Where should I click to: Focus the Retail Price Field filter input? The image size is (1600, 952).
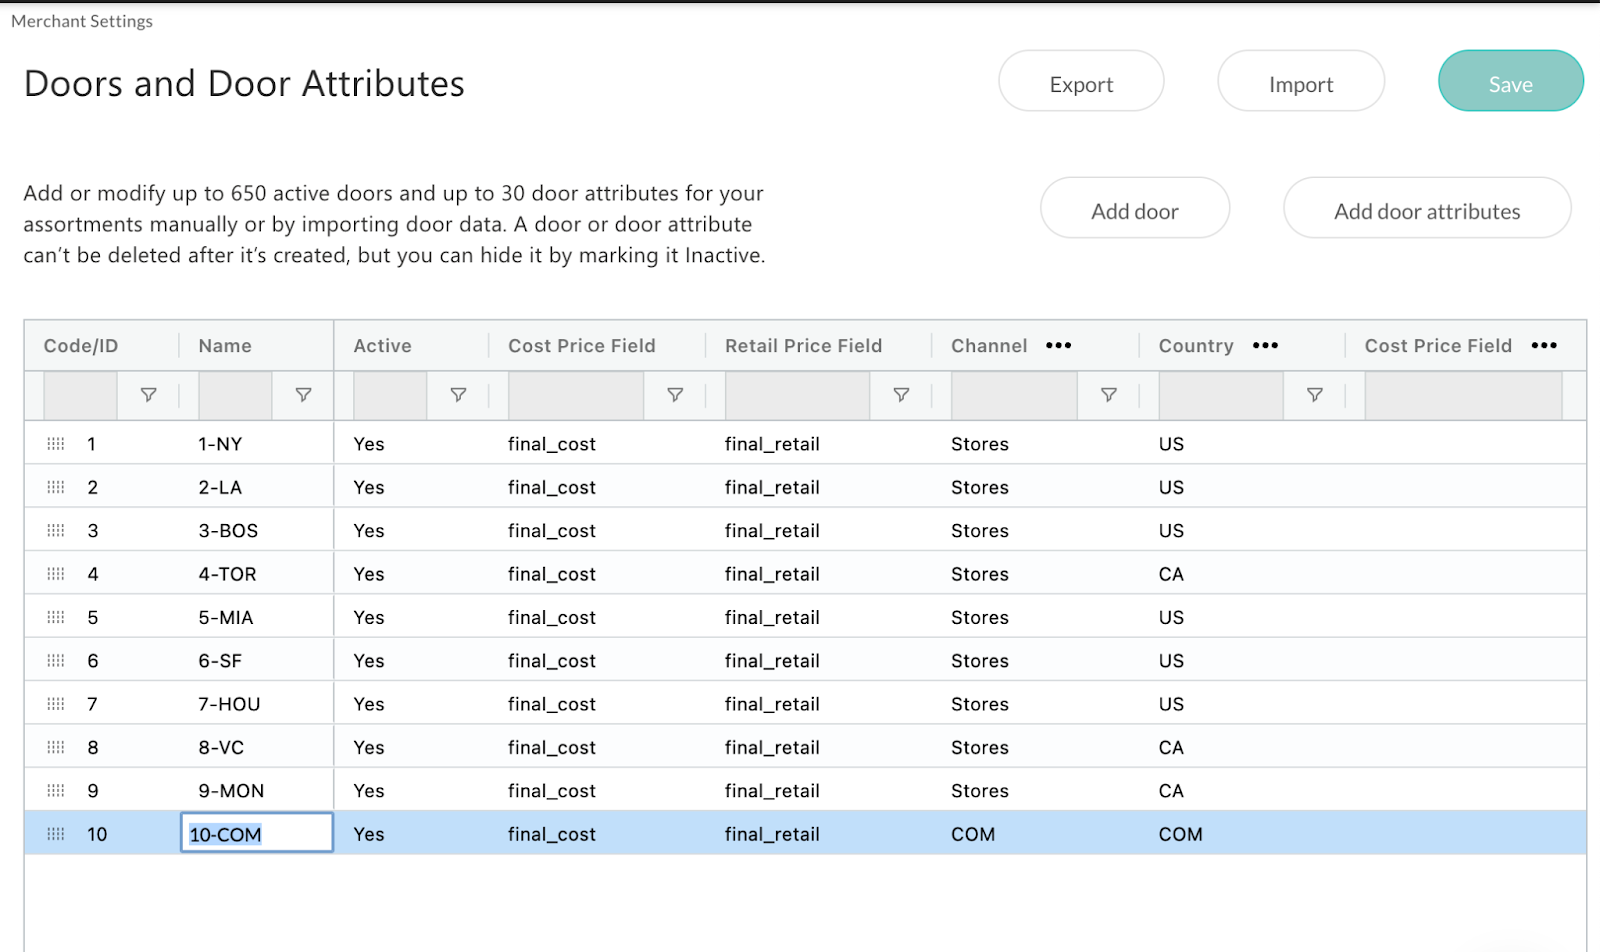[797, 395]
